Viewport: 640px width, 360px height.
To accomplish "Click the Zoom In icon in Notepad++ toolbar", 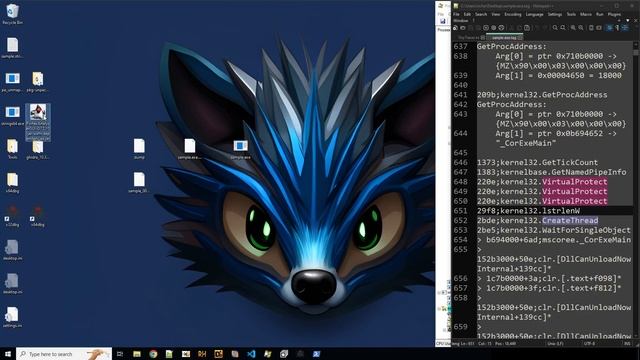I will (x=573, y=28).
